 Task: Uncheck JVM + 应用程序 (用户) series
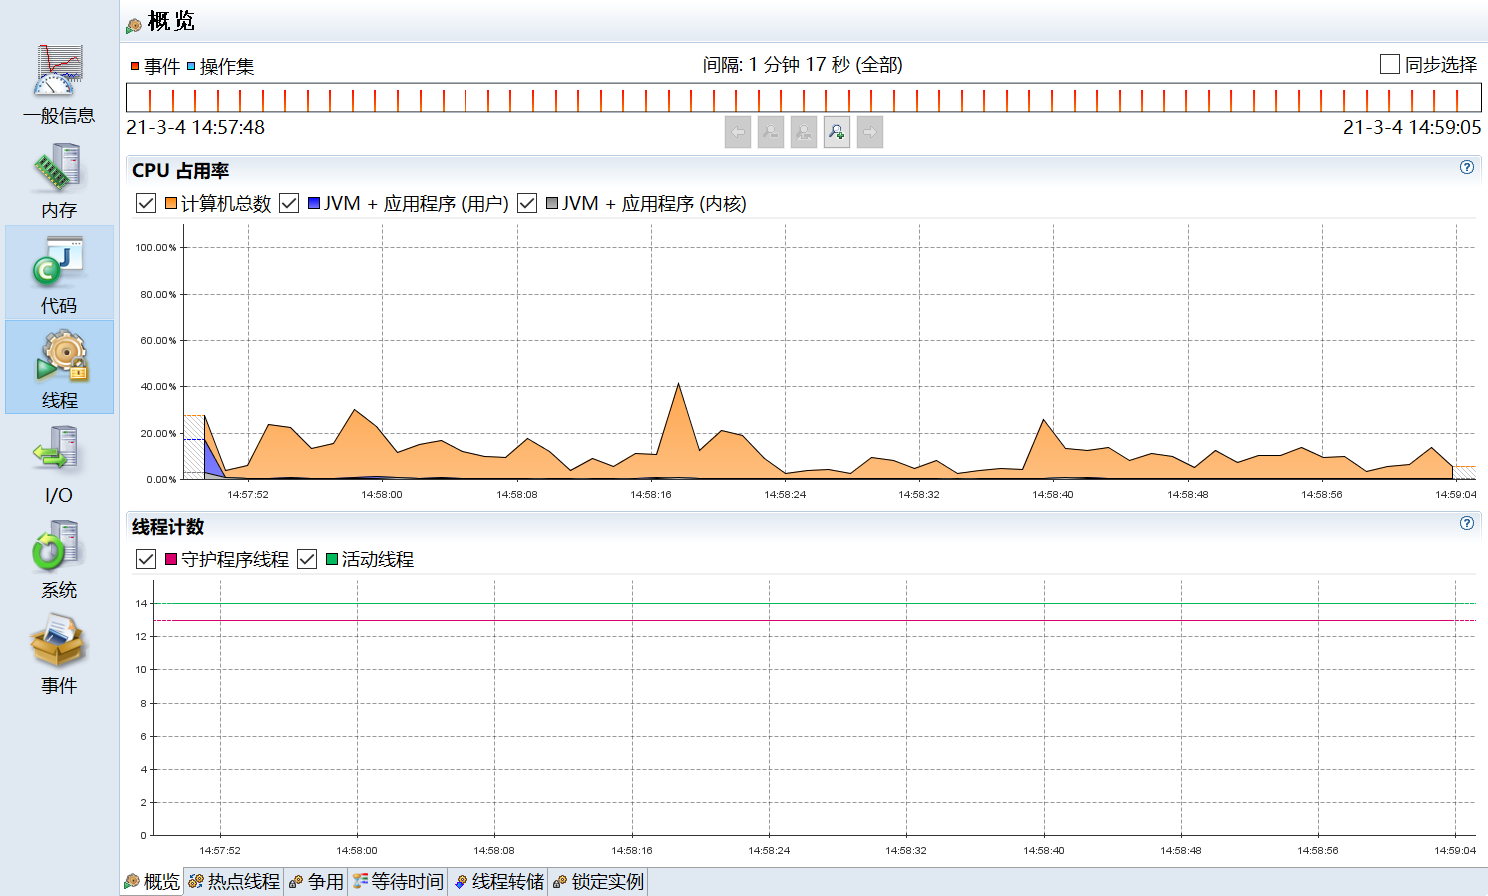click(288, 203)
